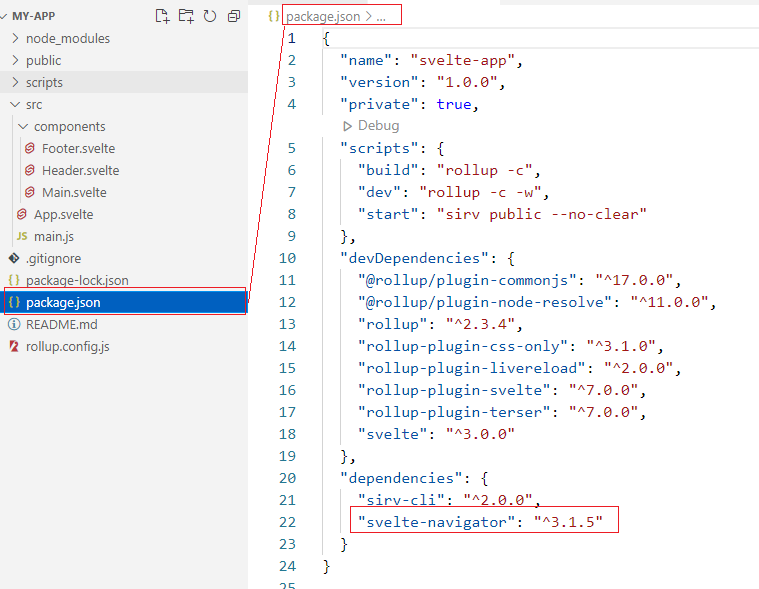Collapse all folders in explorer
The image size is (759, 589).
pos(234,16)
